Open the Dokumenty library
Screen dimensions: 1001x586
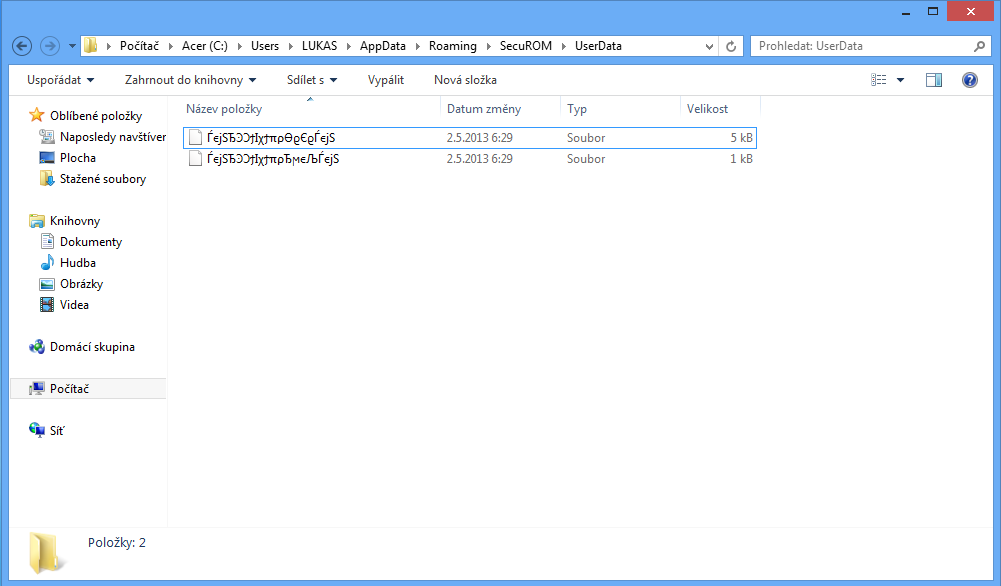pos(91,242)
